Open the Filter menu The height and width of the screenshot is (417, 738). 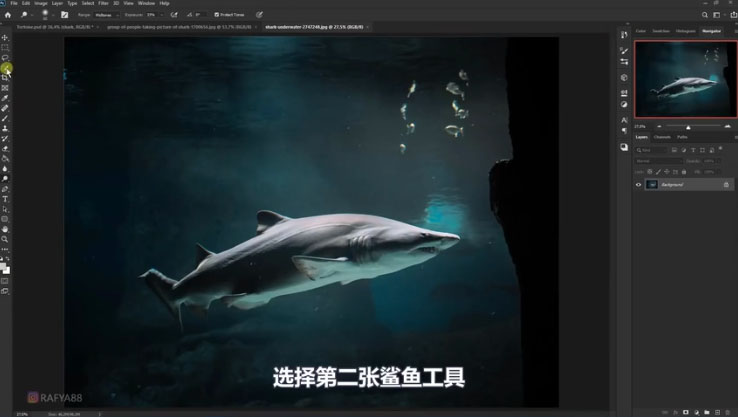(103, 3)
